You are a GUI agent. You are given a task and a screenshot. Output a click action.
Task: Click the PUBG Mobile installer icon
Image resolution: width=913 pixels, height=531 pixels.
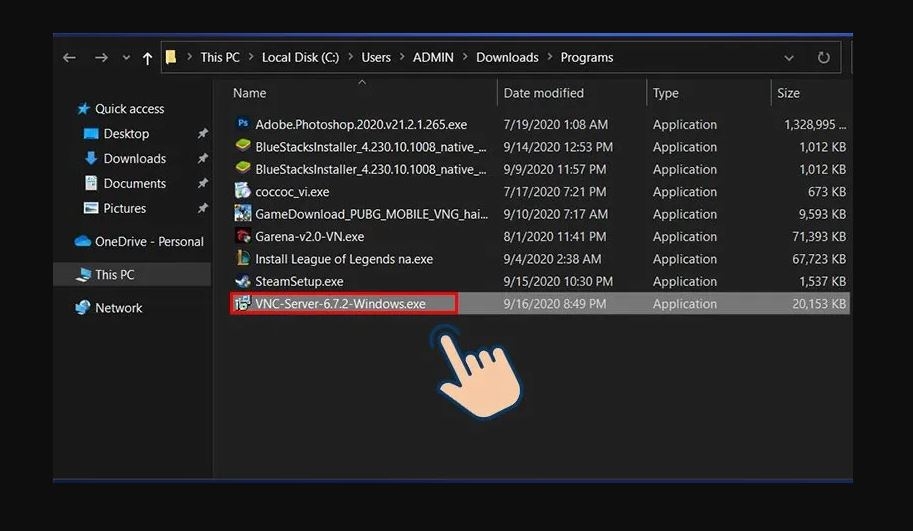tap(243, 213)
